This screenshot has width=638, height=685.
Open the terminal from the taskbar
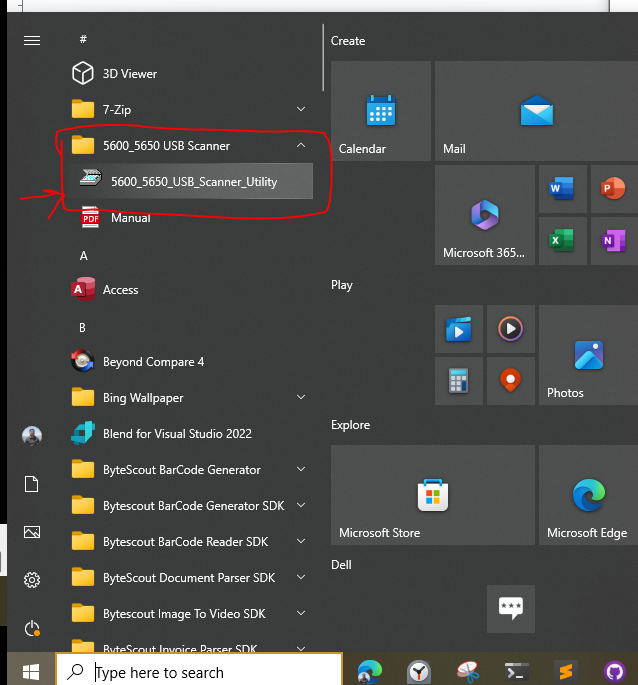(x=517, y=671)
